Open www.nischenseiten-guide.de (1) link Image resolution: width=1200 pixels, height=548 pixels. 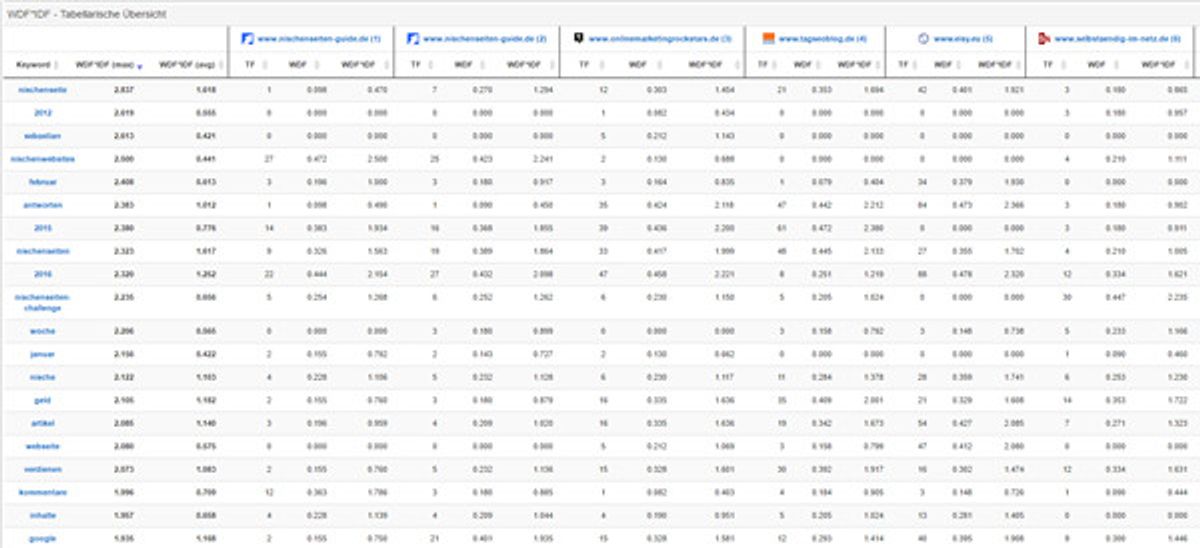(319, 38)
